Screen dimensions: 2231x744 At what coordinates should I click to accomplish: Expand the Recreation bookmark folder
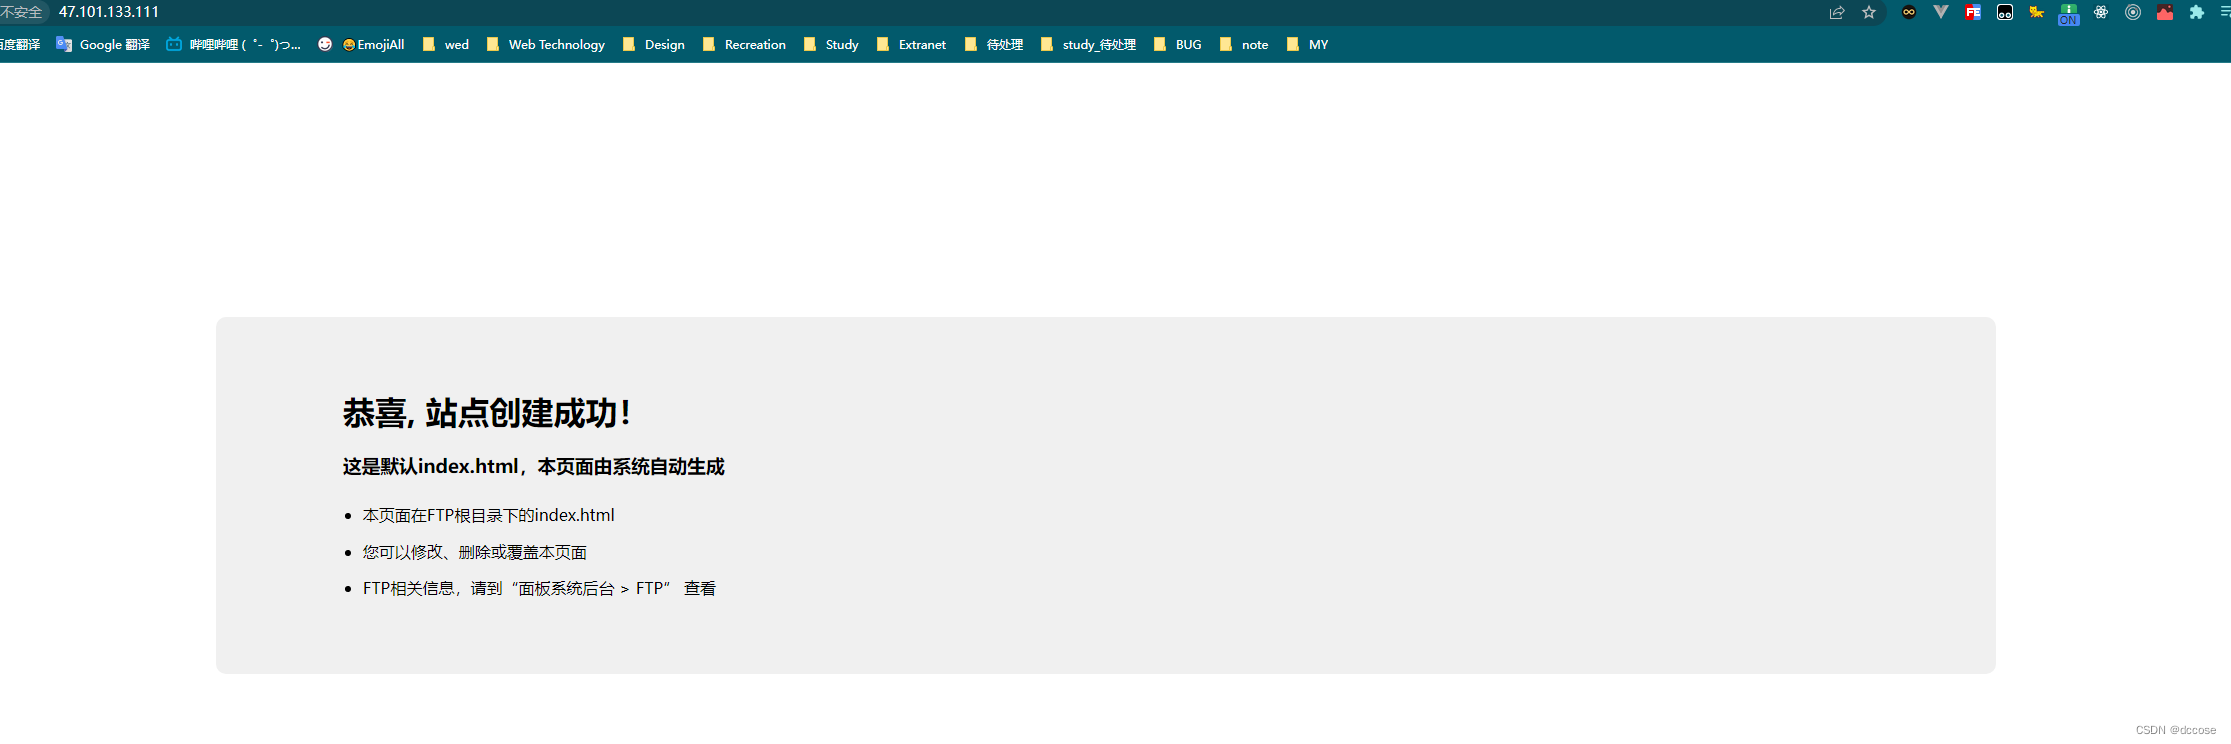tap(744, 44)
